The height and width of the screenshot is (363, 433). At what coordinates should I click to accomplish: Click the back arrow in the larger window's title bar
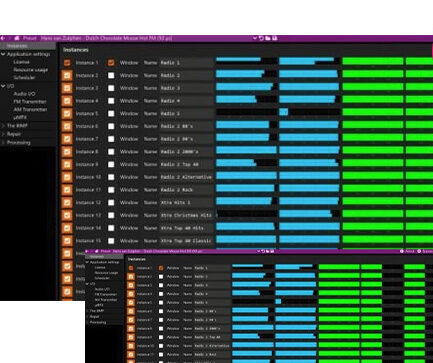tap(3, 38)
